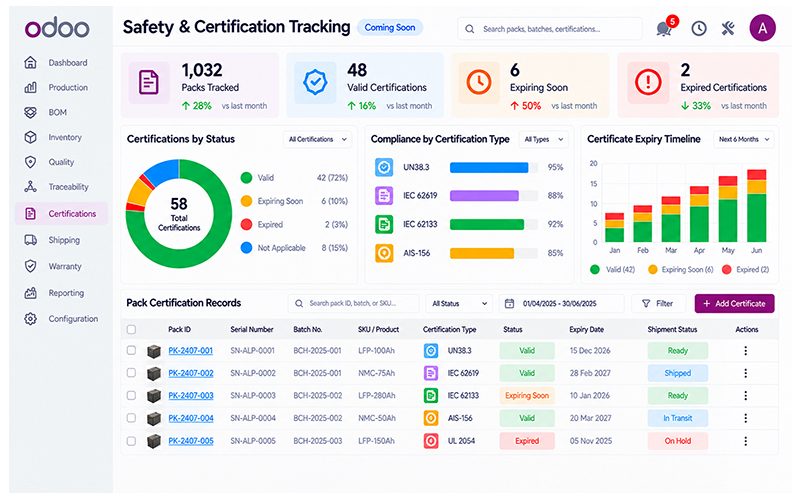This screenshot has height=498, width=800.
Task: Click the Expiring Soon status badge in table
Action: click(x=527, y=395)
